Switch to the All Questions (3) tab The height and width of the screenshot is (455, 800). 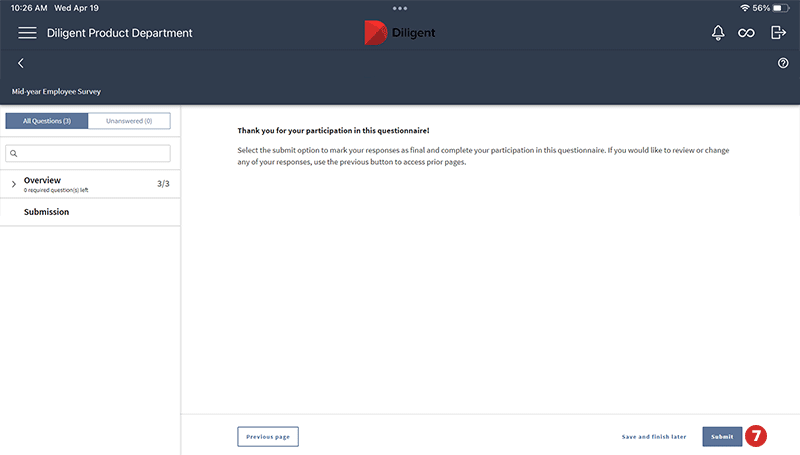47,121
